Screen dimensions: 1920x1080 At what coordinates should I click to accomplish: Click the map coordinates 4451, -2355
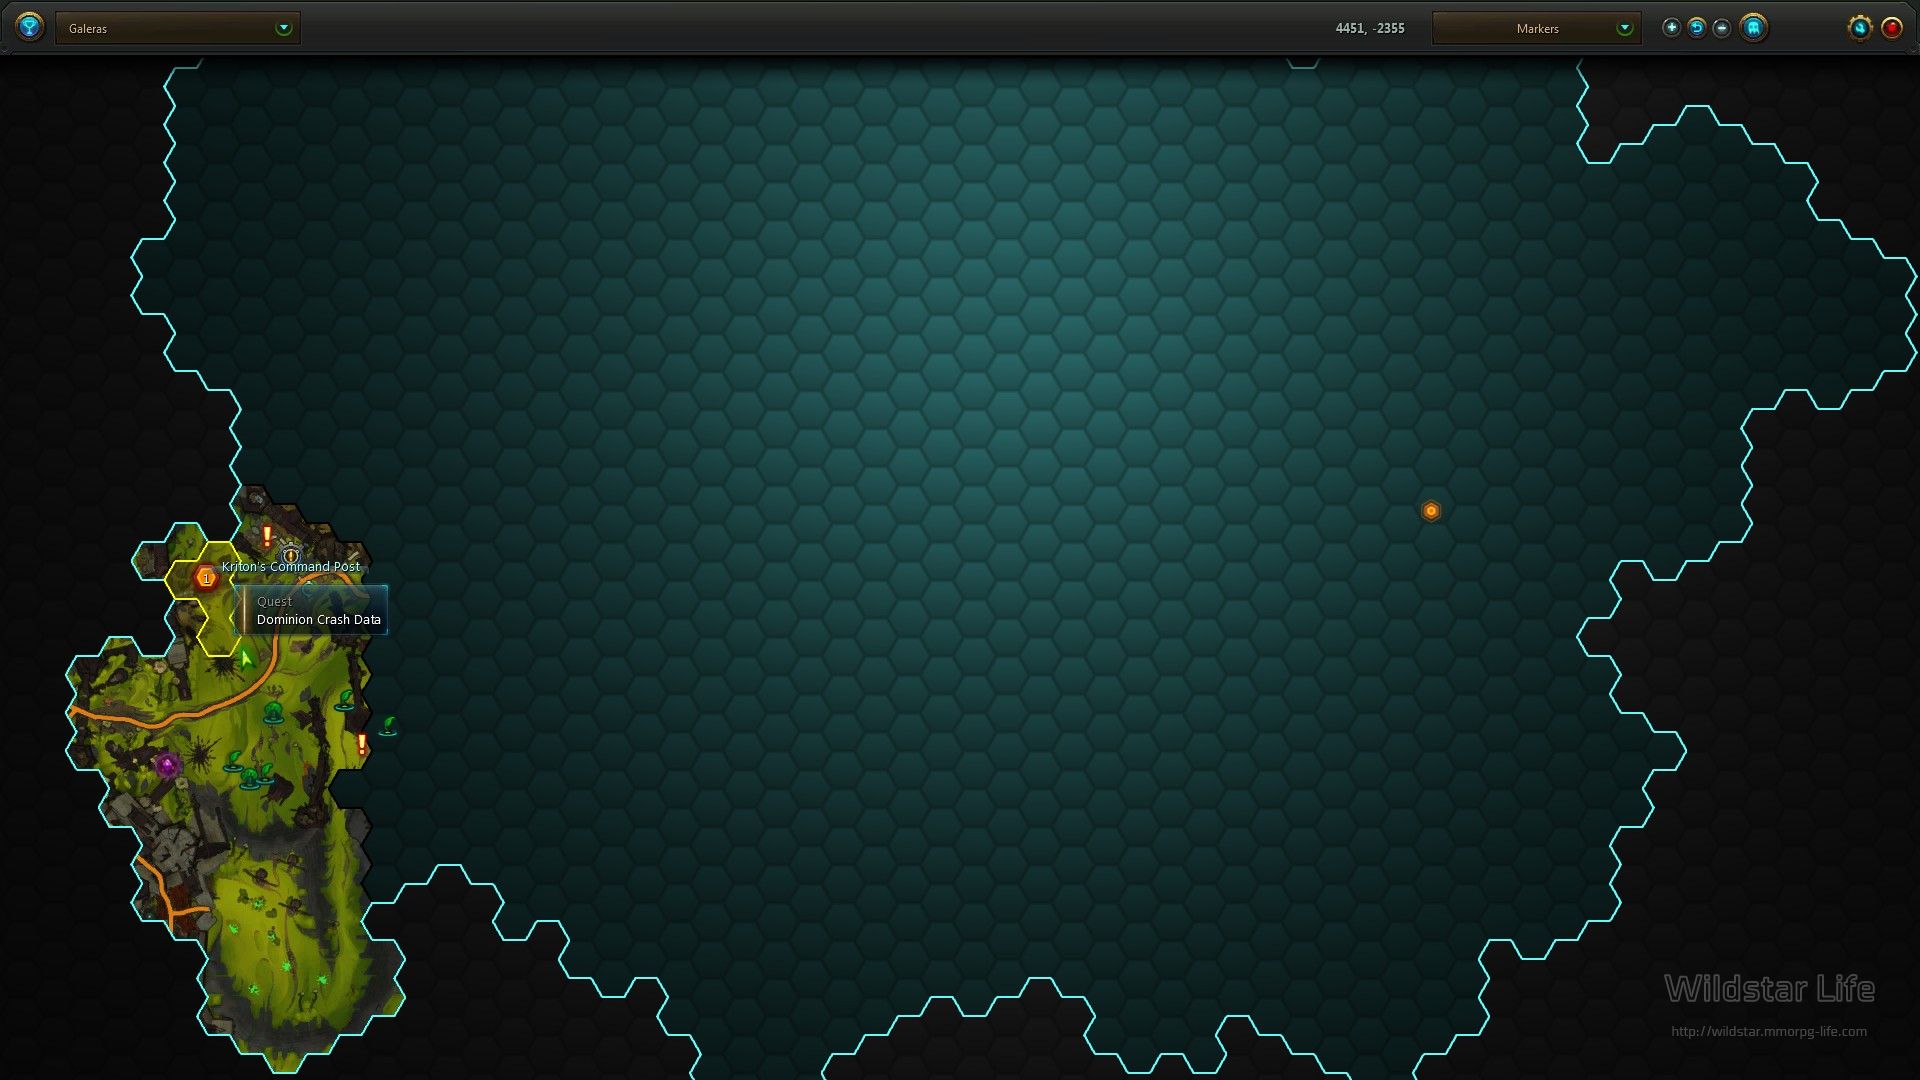point(1369,28)
